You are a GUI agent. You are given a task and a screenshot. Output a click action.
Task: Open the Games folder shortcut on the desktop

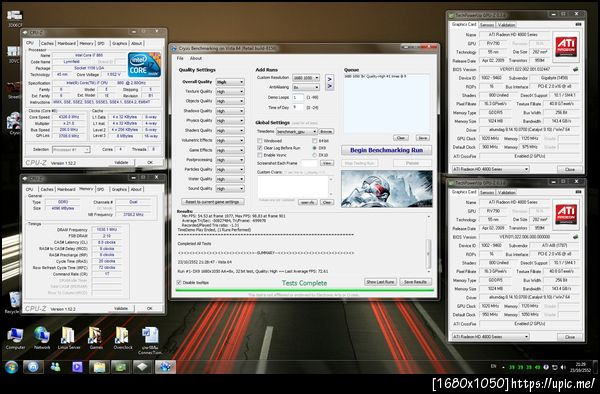[96, 338]
